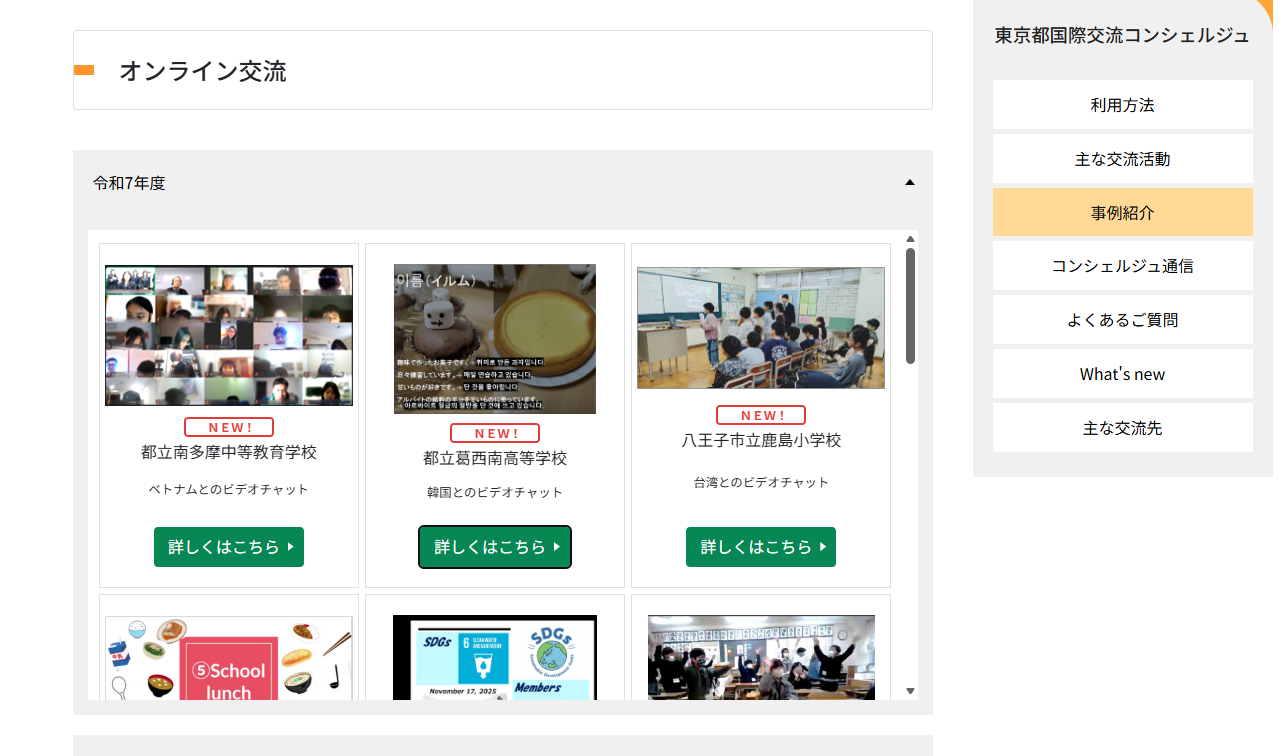Open the cheering students classroom thumbnail
Image resolution: width=1286 pixels, height=756 pixels.
761,657
